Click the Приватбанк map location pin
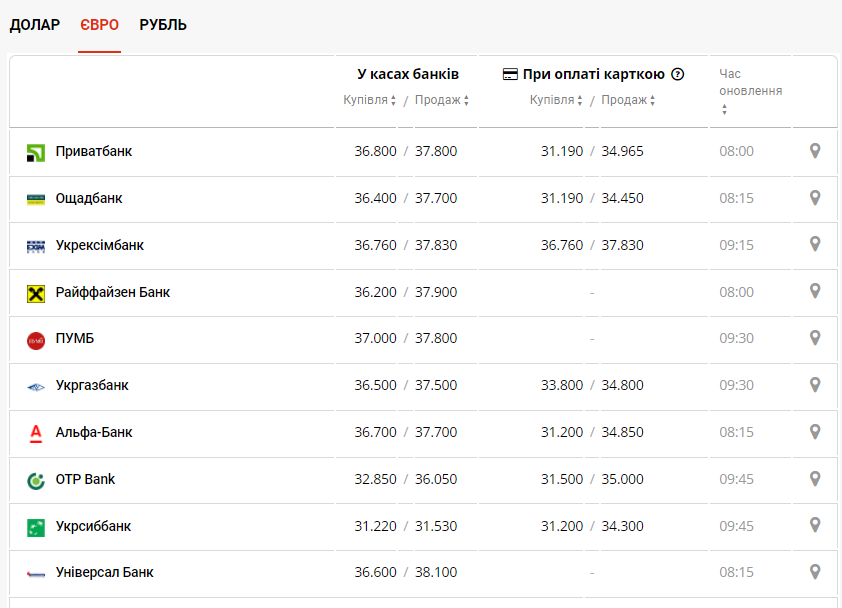Viewport: 842px width, 608px height. (x=815, y=151)
